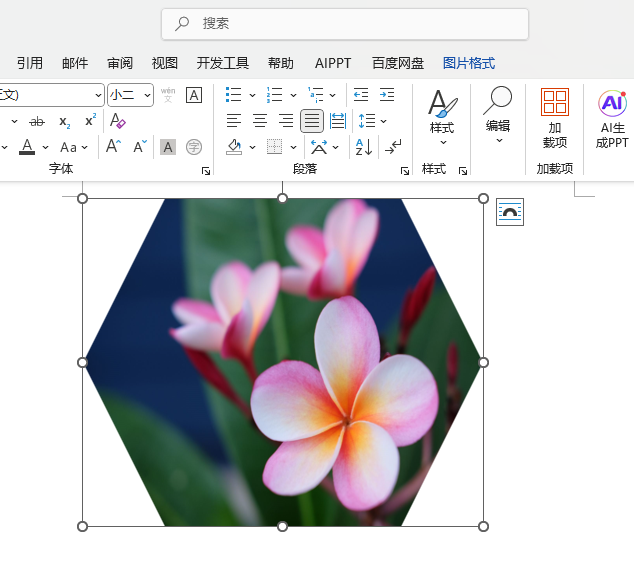Open numbering style dropdown
The height and width of the screenshot is (578, 634).
293,95
